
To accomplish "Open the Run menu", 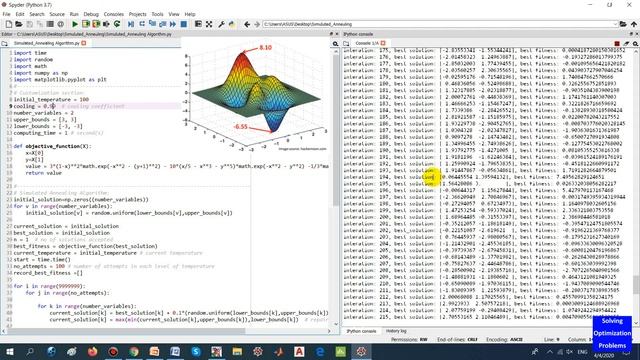I will 74,14.
